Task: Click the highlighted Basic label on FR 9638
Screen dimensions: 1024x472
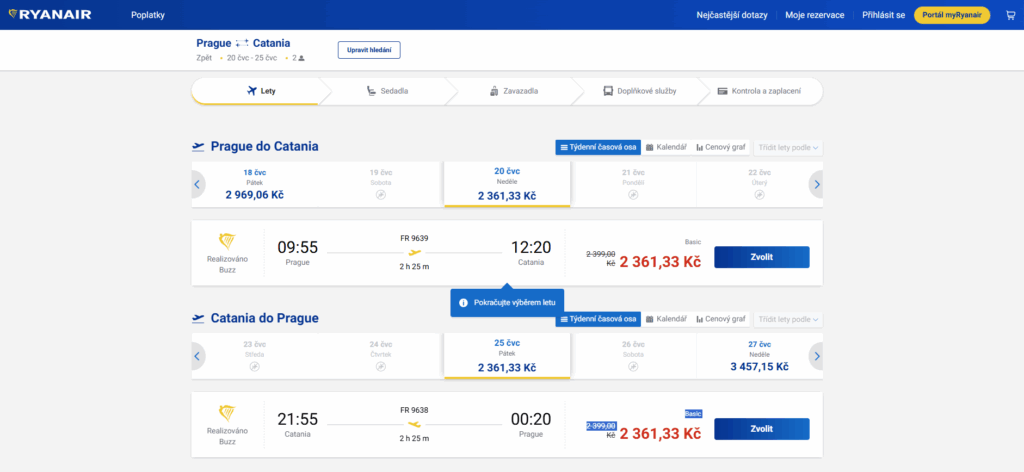Action: click(693, 413)
